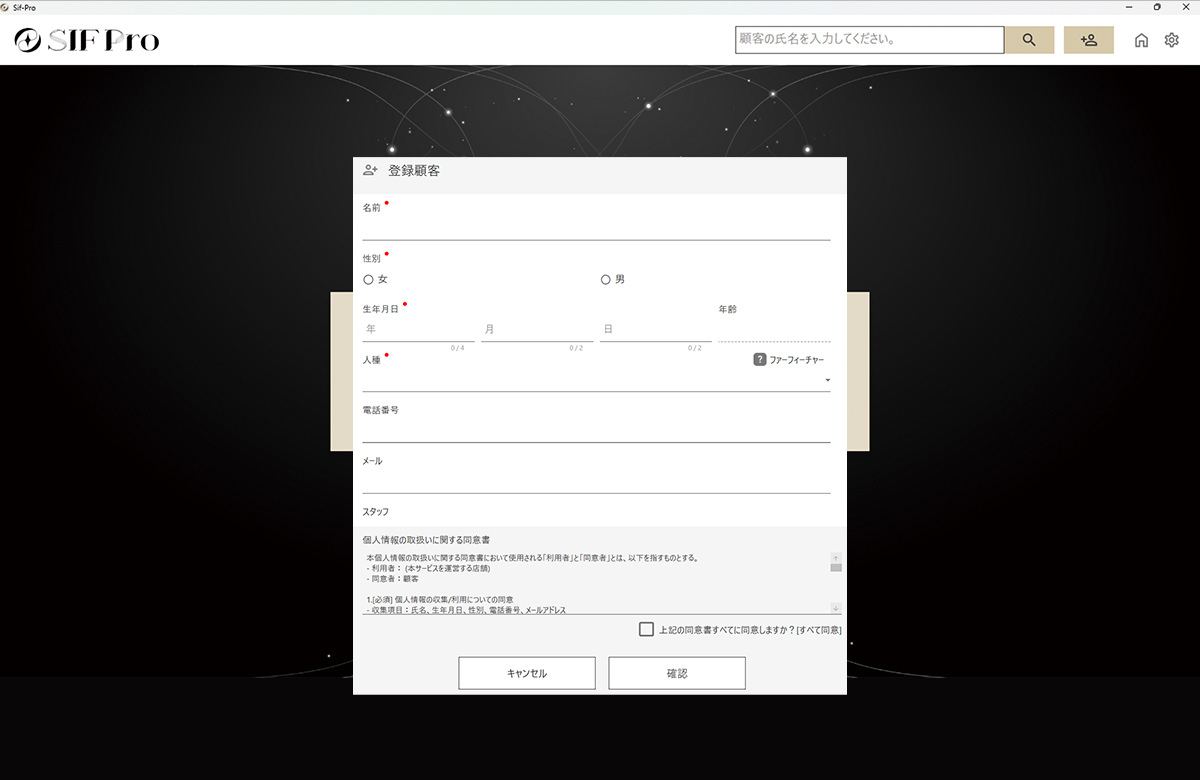Click the consent text scroll-down arrow
The image size is (1200, 780).
tap(835, 607)
